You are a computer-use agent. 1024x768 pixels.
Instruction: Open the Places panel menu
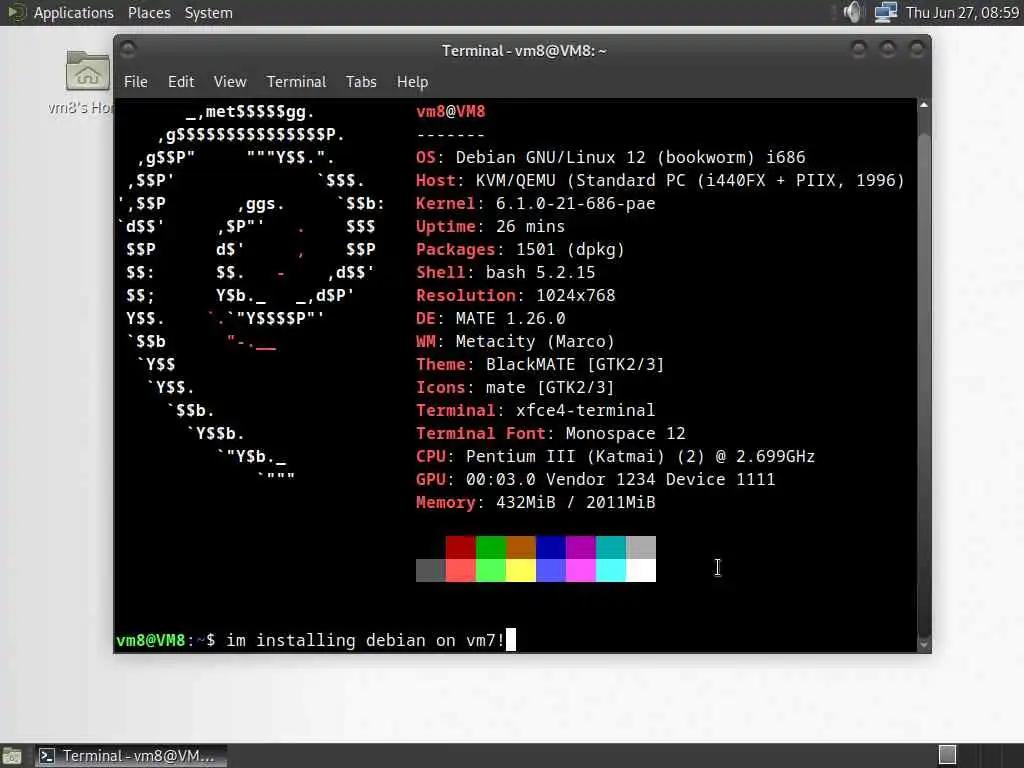coord(149,13)
